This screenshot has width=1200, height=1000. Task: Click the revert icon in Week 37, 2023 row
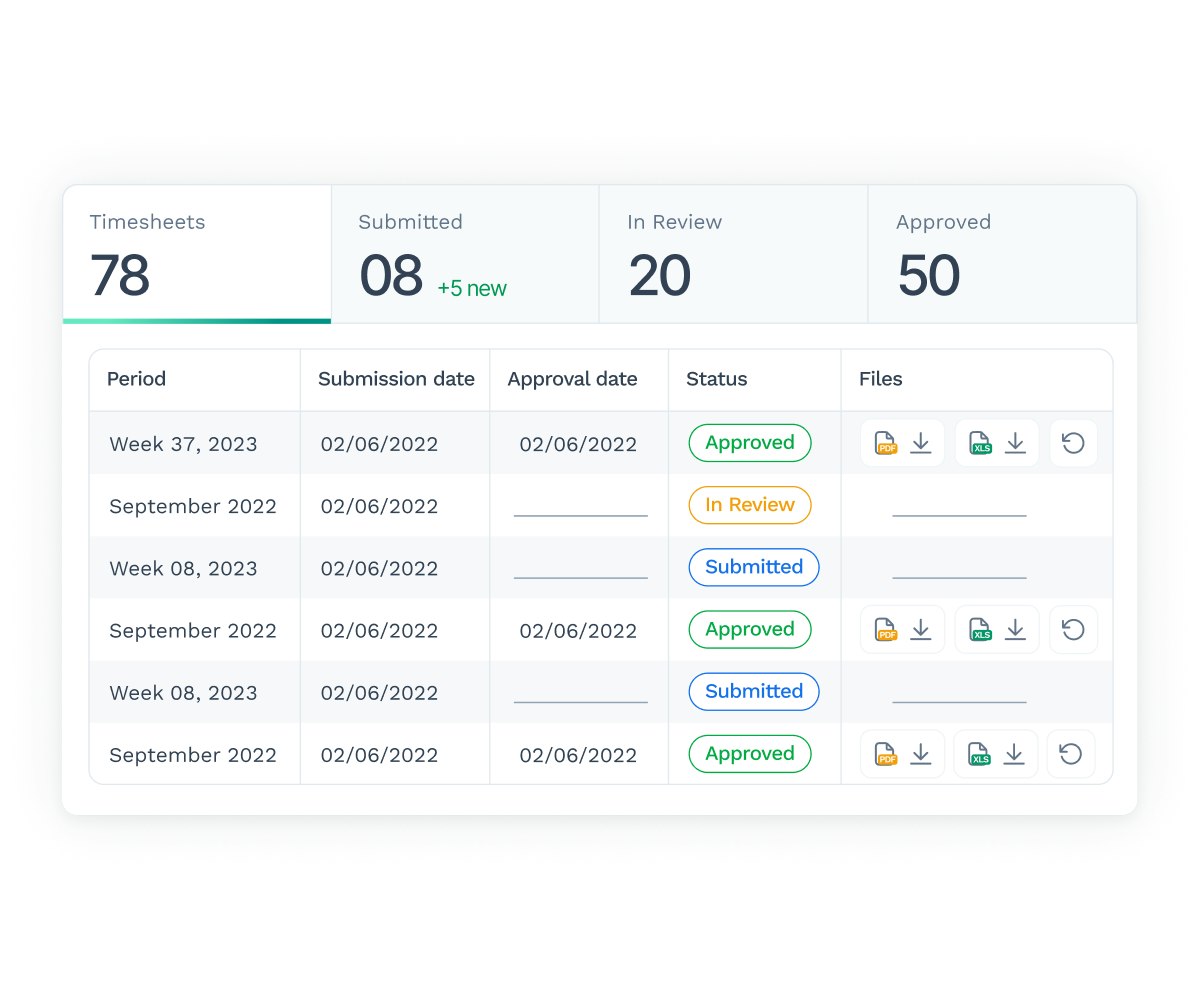(1073, 443)
